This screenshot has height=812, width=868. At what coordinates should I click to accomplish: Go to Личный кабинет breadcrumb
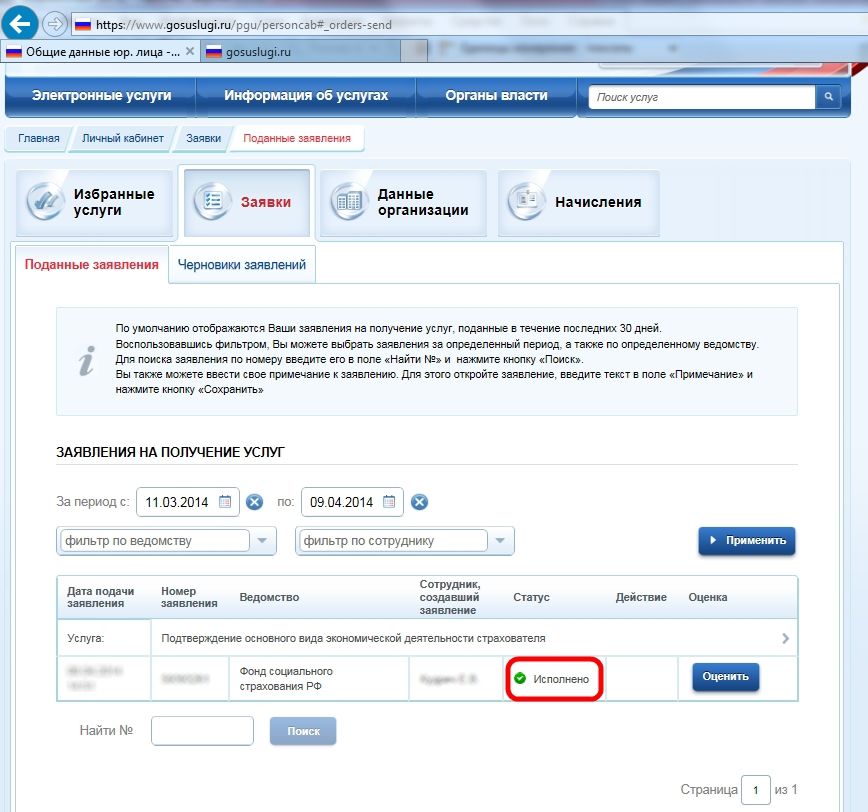[122, 138]
